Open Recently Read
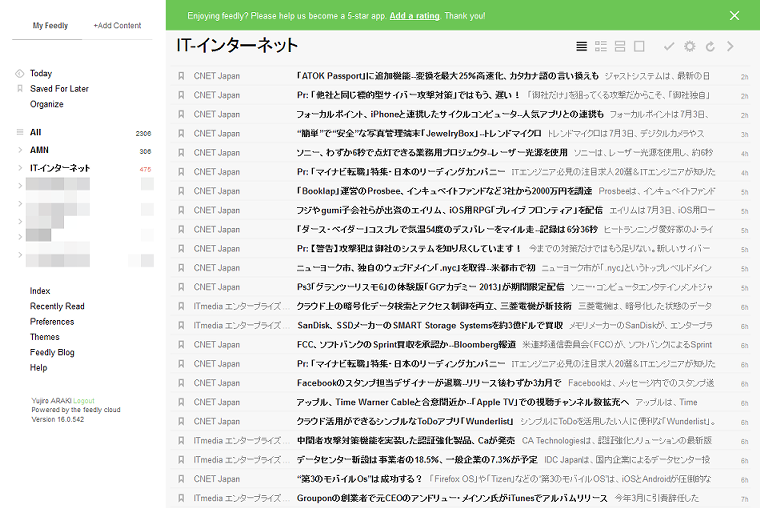The height and width of the screenshot is (508, 760). [57, 306]
